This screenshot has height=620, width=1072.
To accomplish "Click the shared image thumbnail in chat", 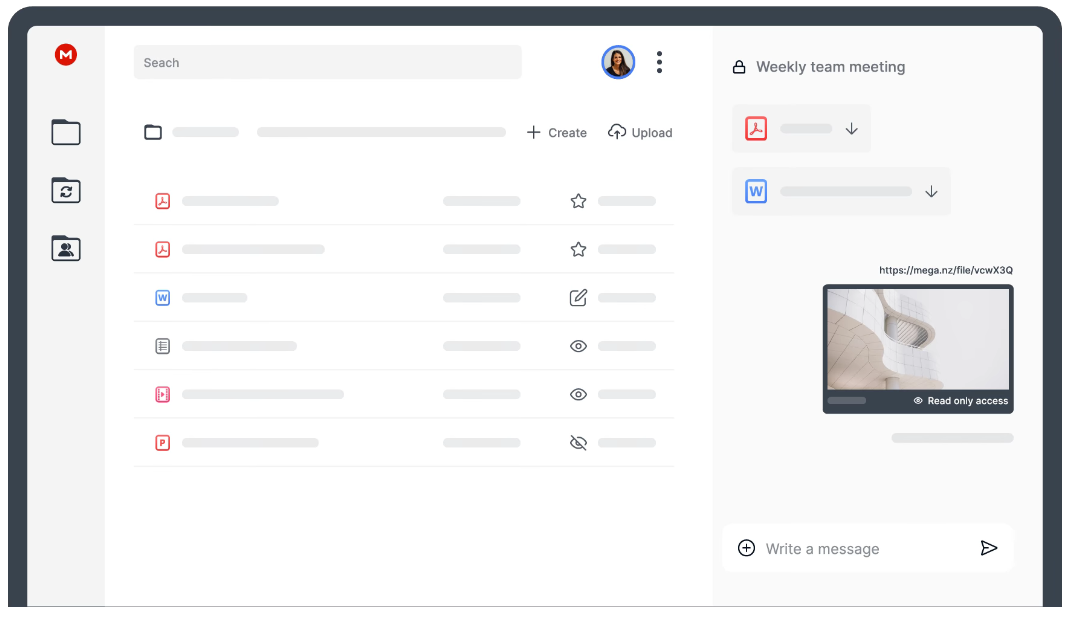I will (x=917, y=340).
